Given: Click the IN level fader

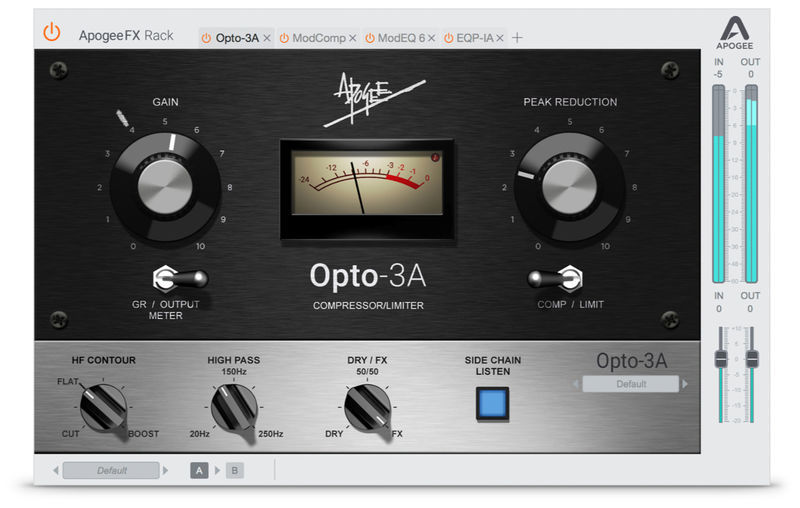Looking at the screenshot, I should point(721,359).
